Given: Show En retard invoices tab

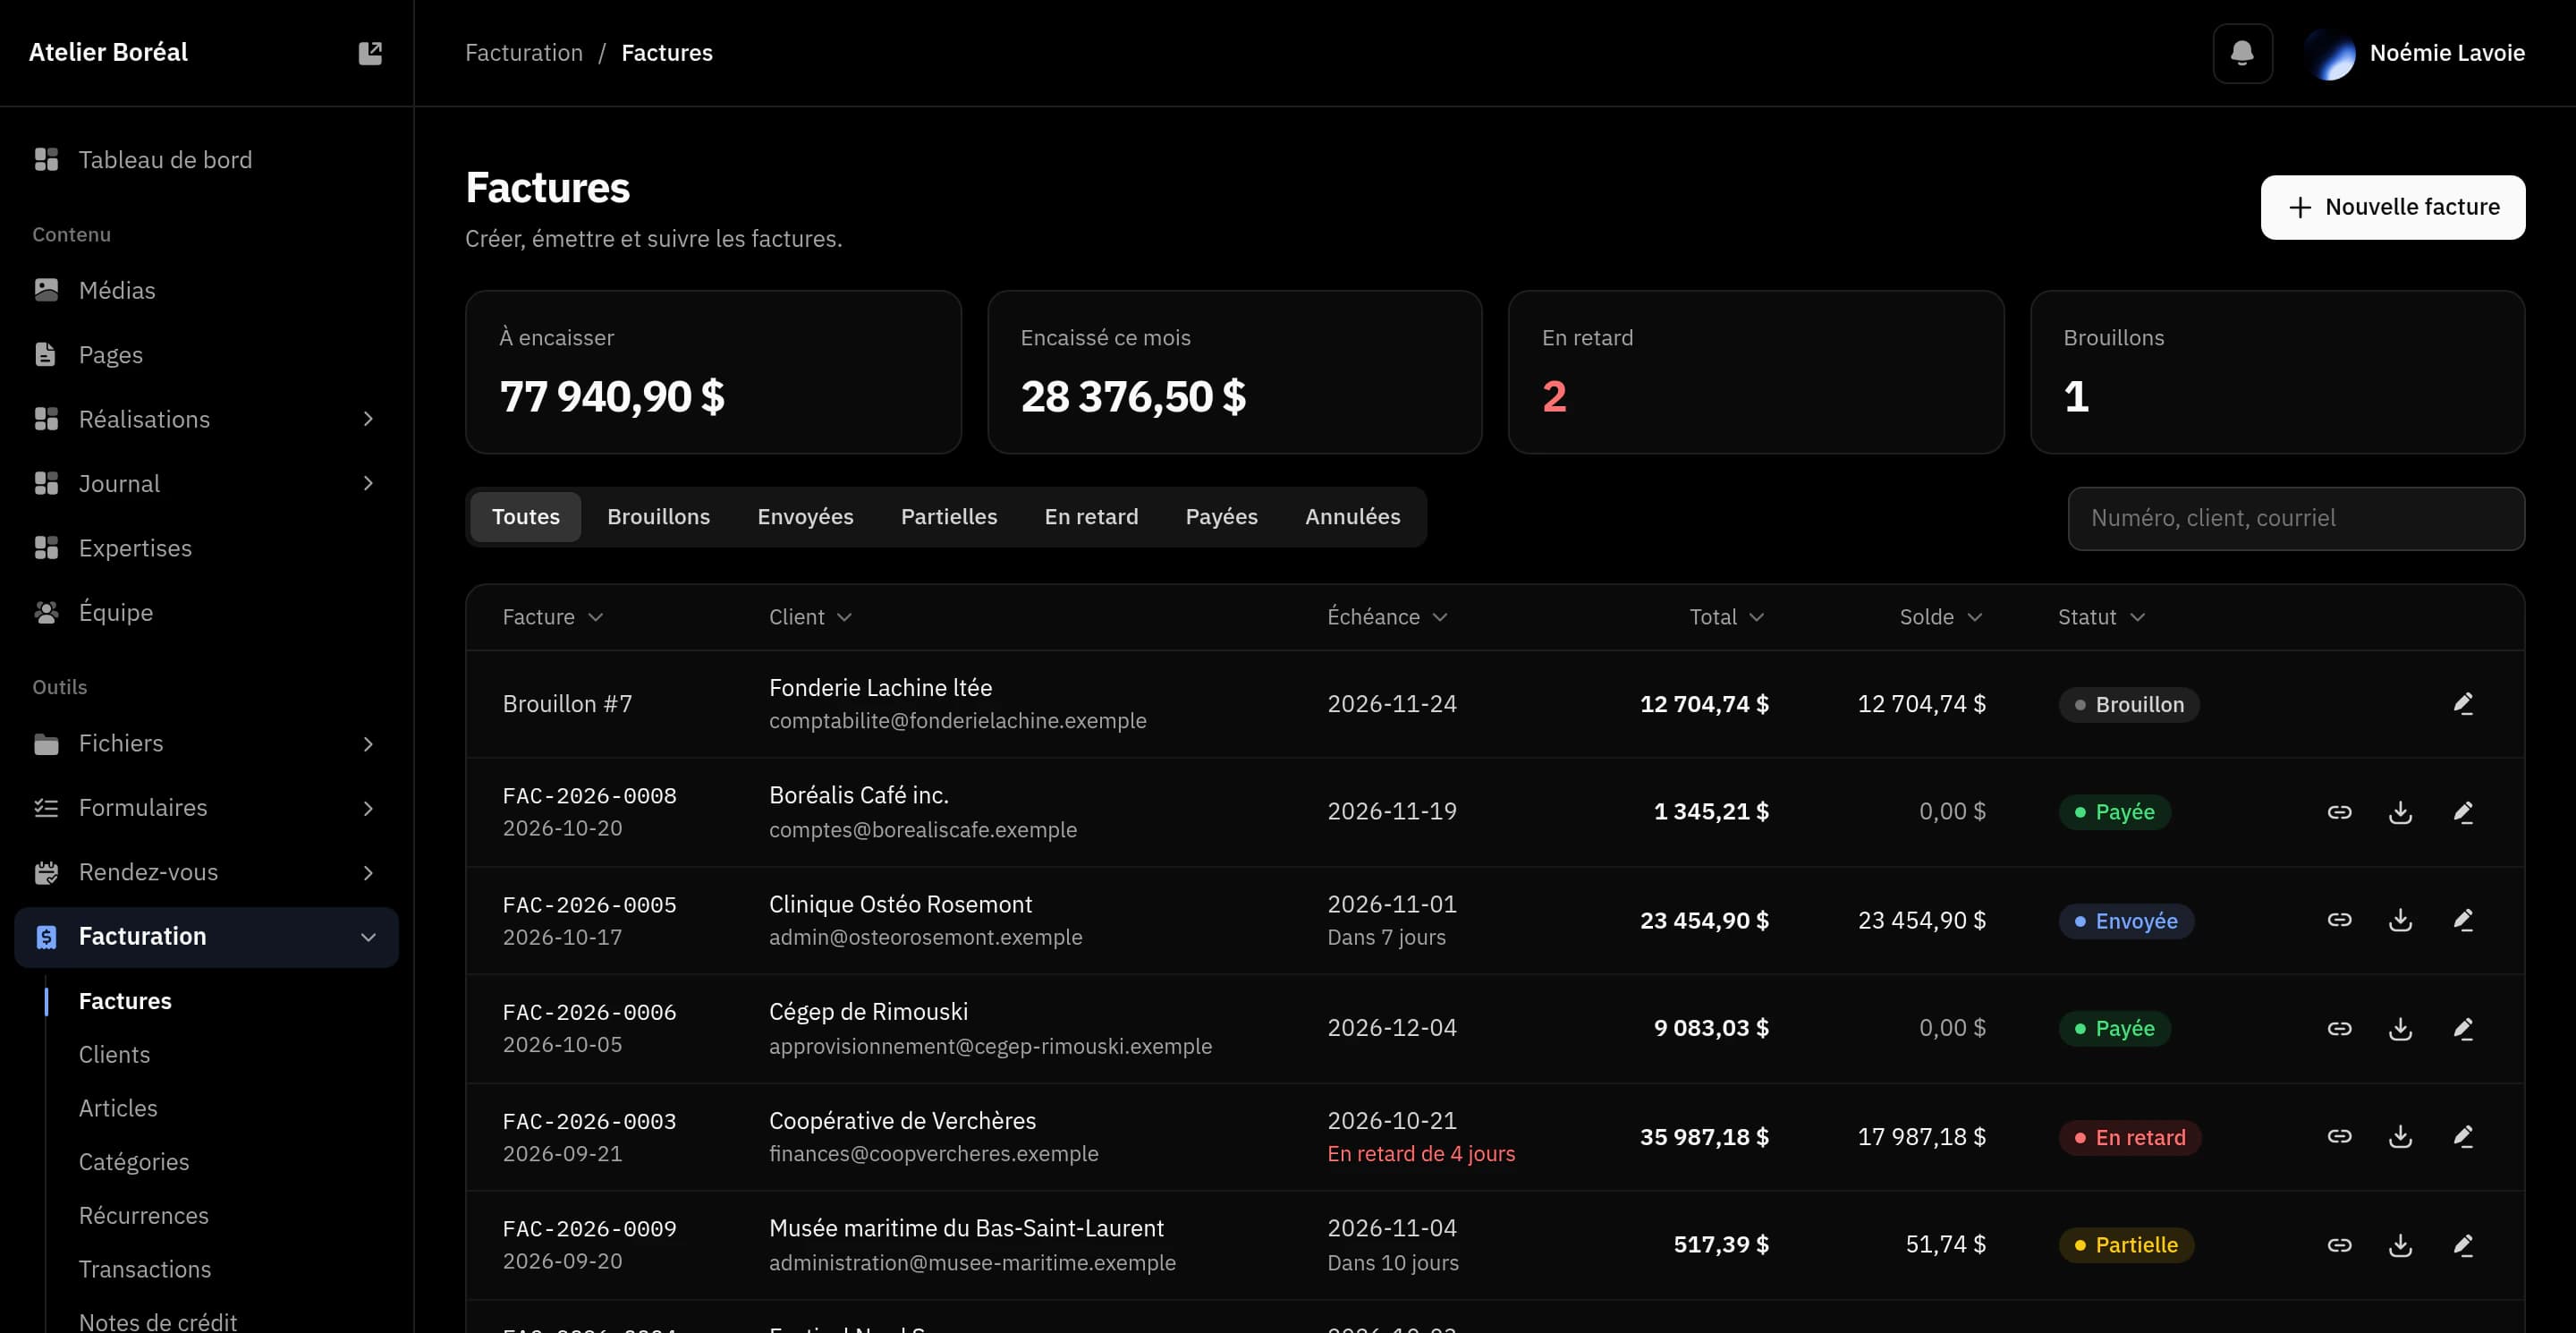Looking at the screenshot, I should 1091,517.
